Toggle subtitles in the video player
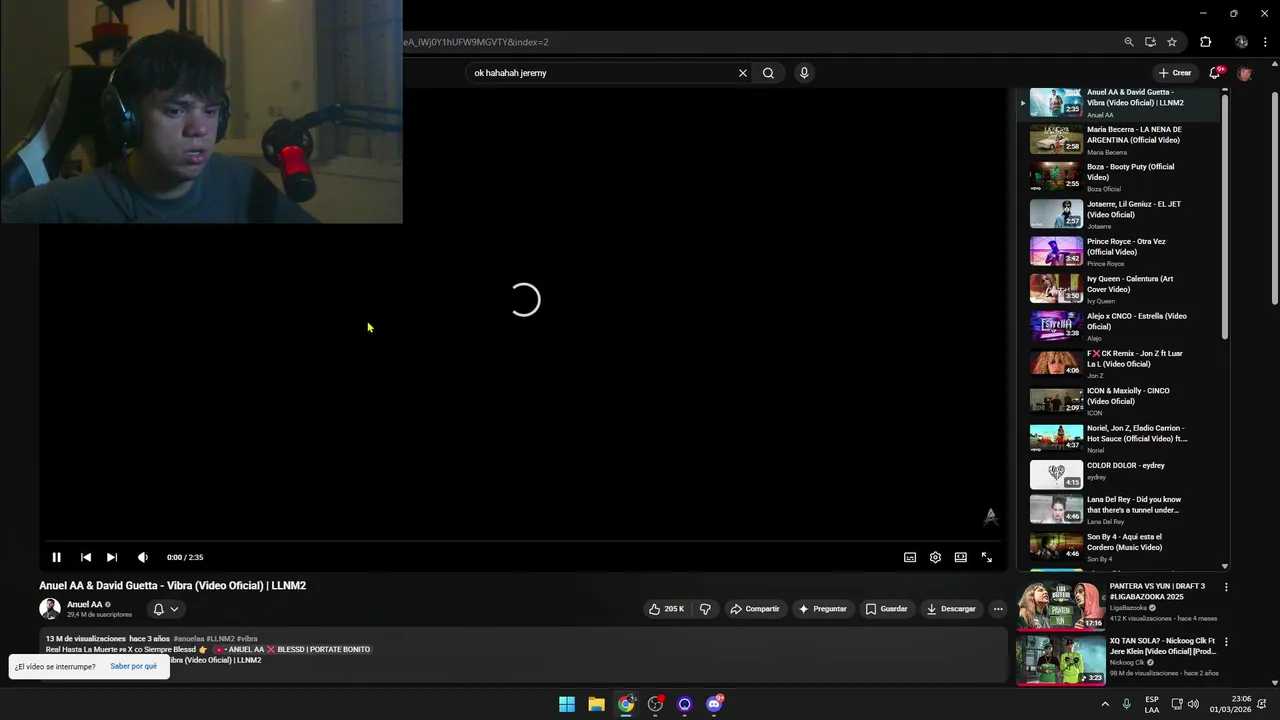The width and height of the screenshot is (1280, 720). 910,557
